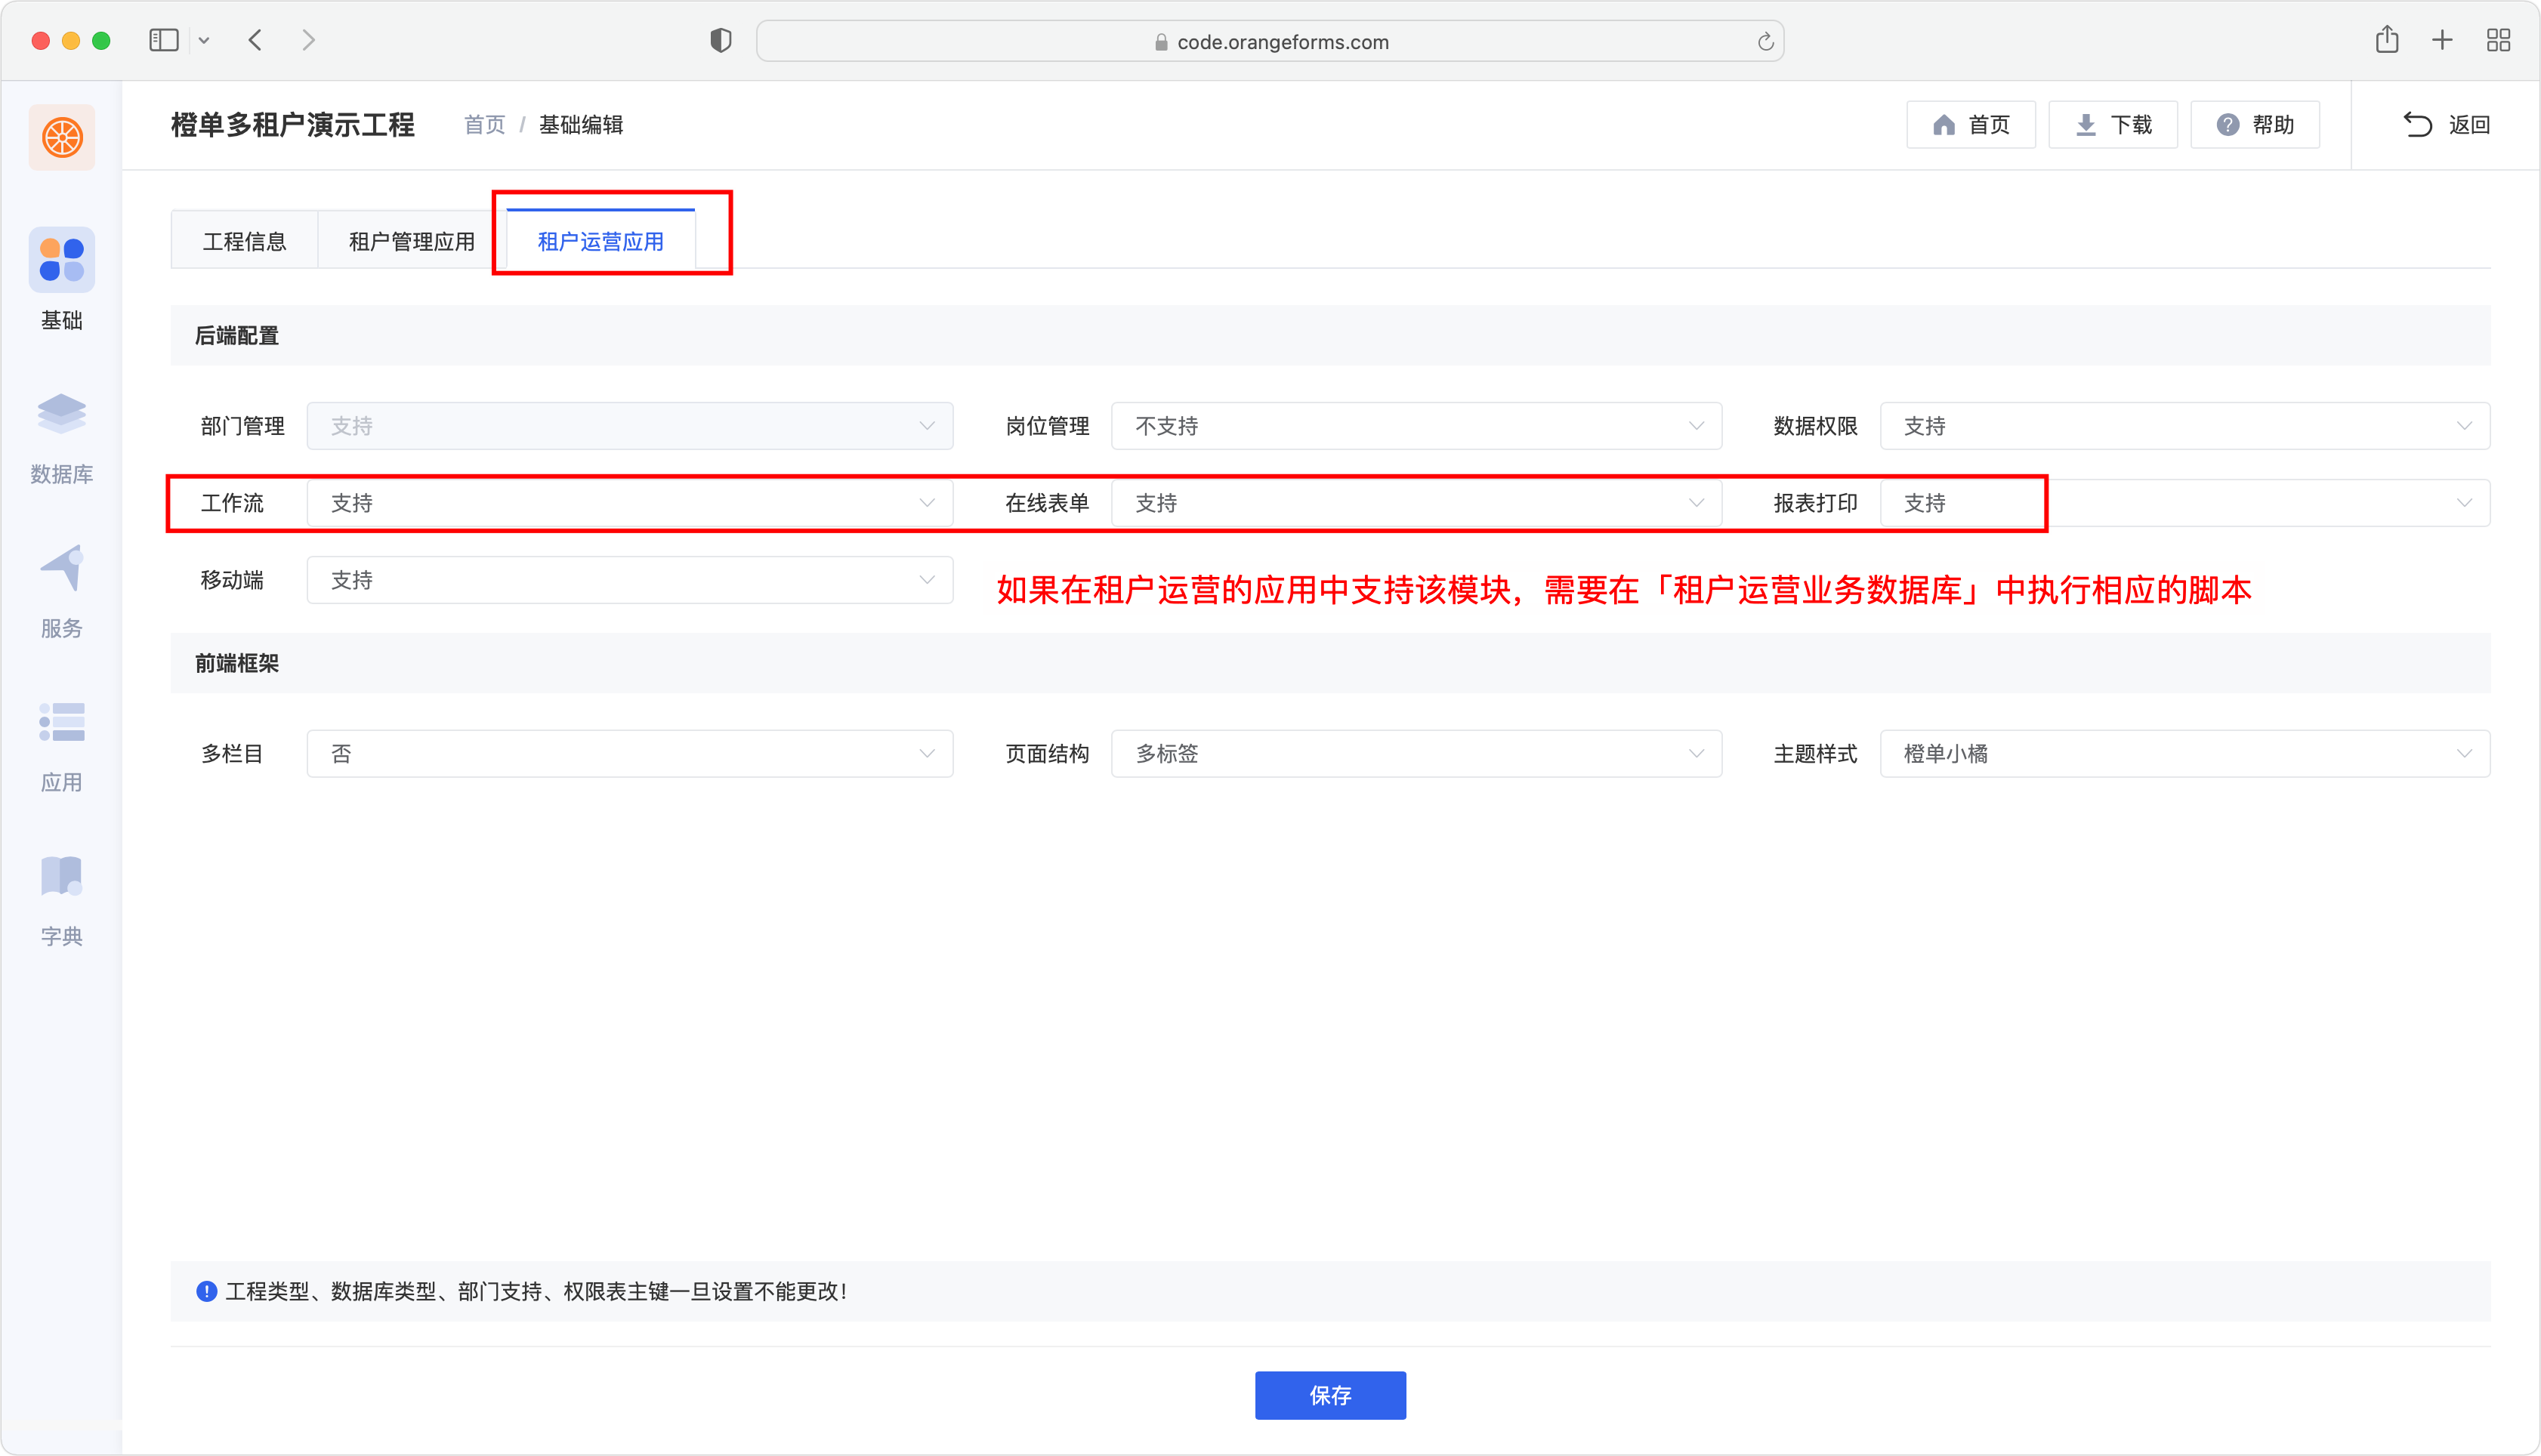Open the 基础 sidebar section

point(61,280)
